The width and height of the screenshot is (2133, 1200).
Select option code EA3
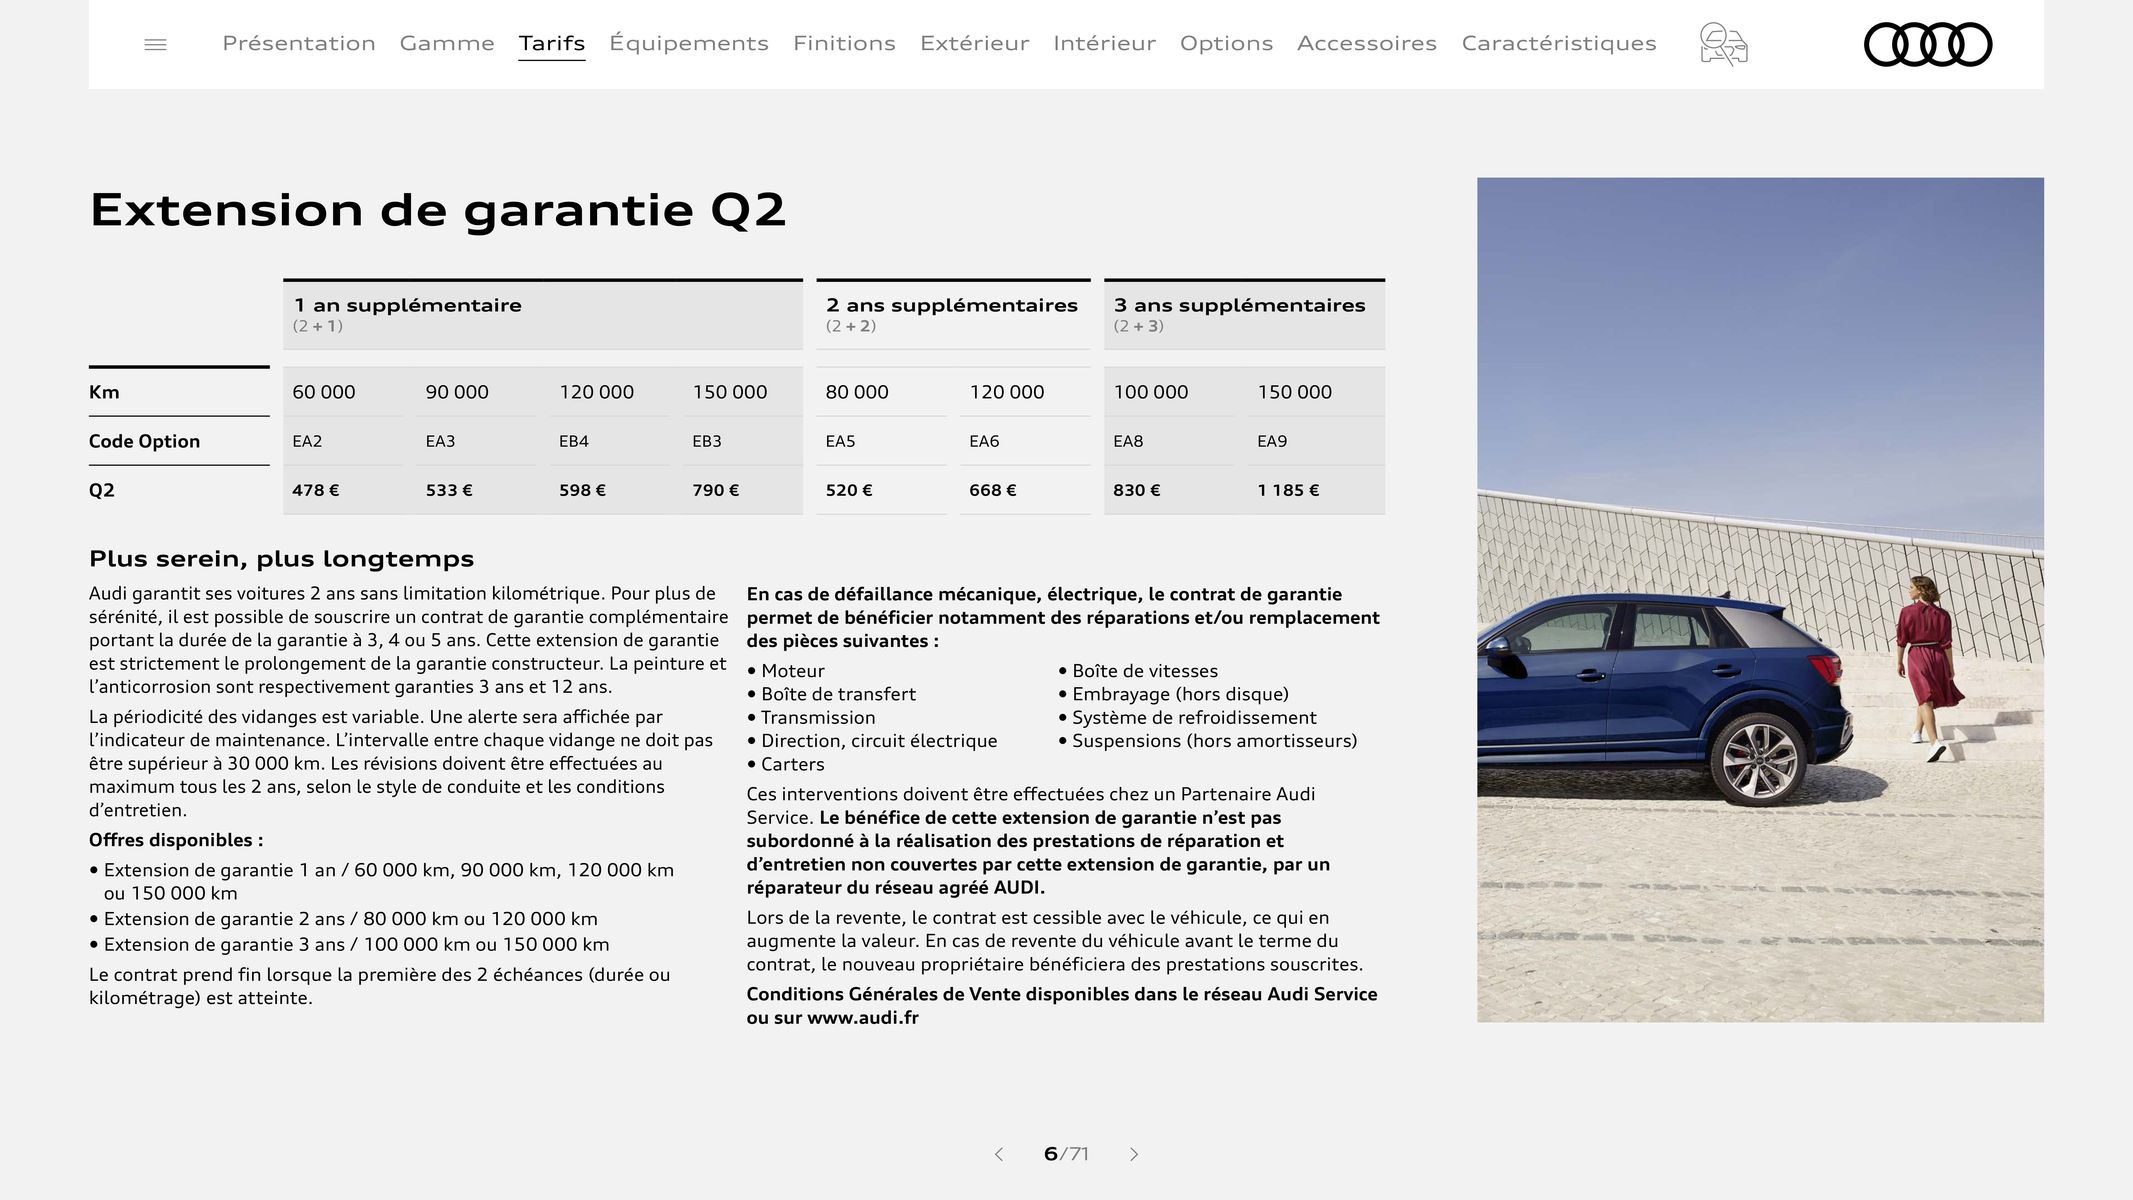coord(440,441)
